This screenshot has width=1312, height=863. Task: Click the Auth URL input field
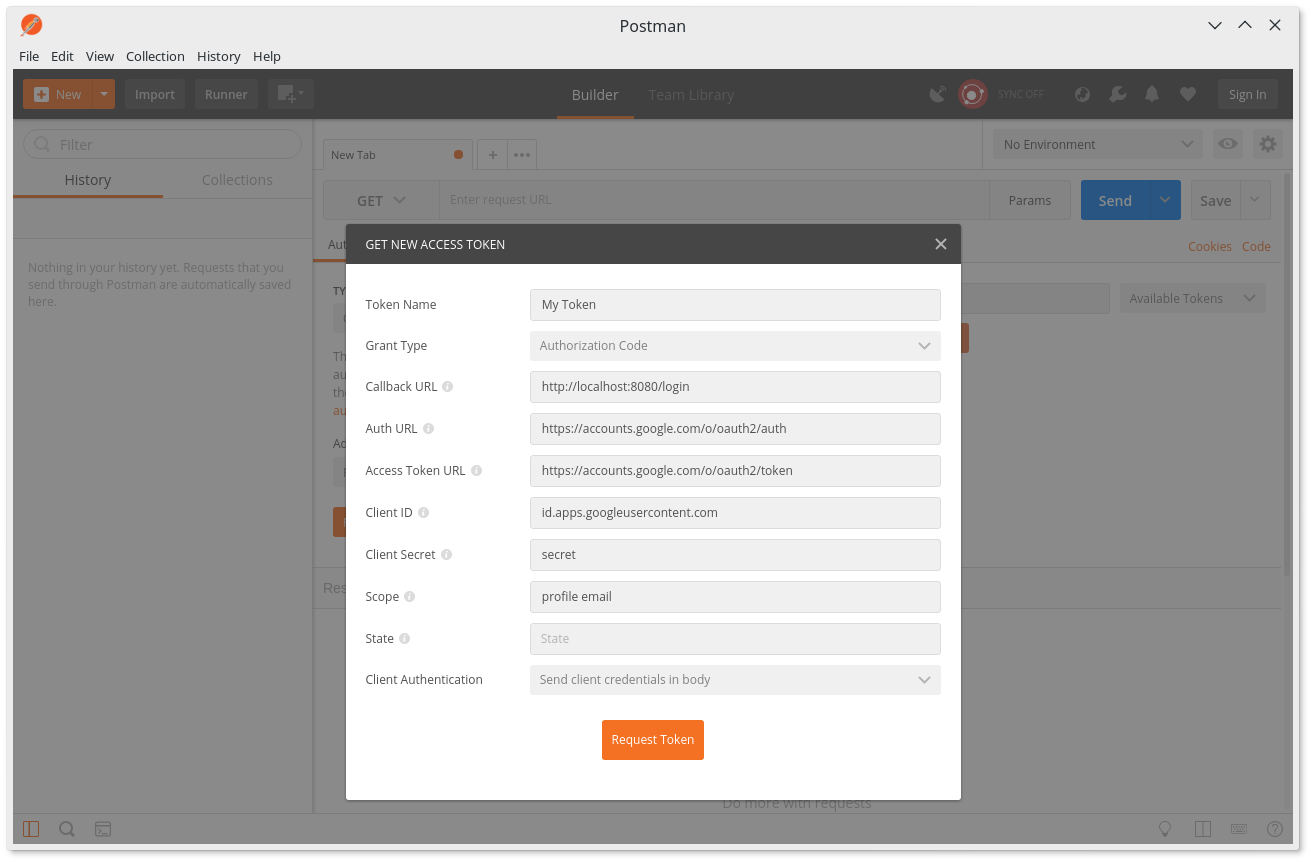pos(735,429)
